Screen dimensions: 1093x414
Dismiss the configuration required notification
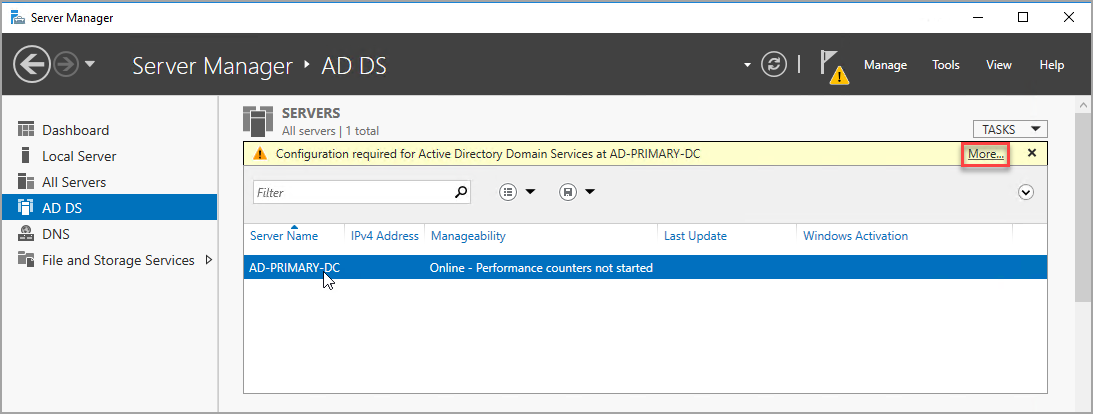pos(1031,153)
